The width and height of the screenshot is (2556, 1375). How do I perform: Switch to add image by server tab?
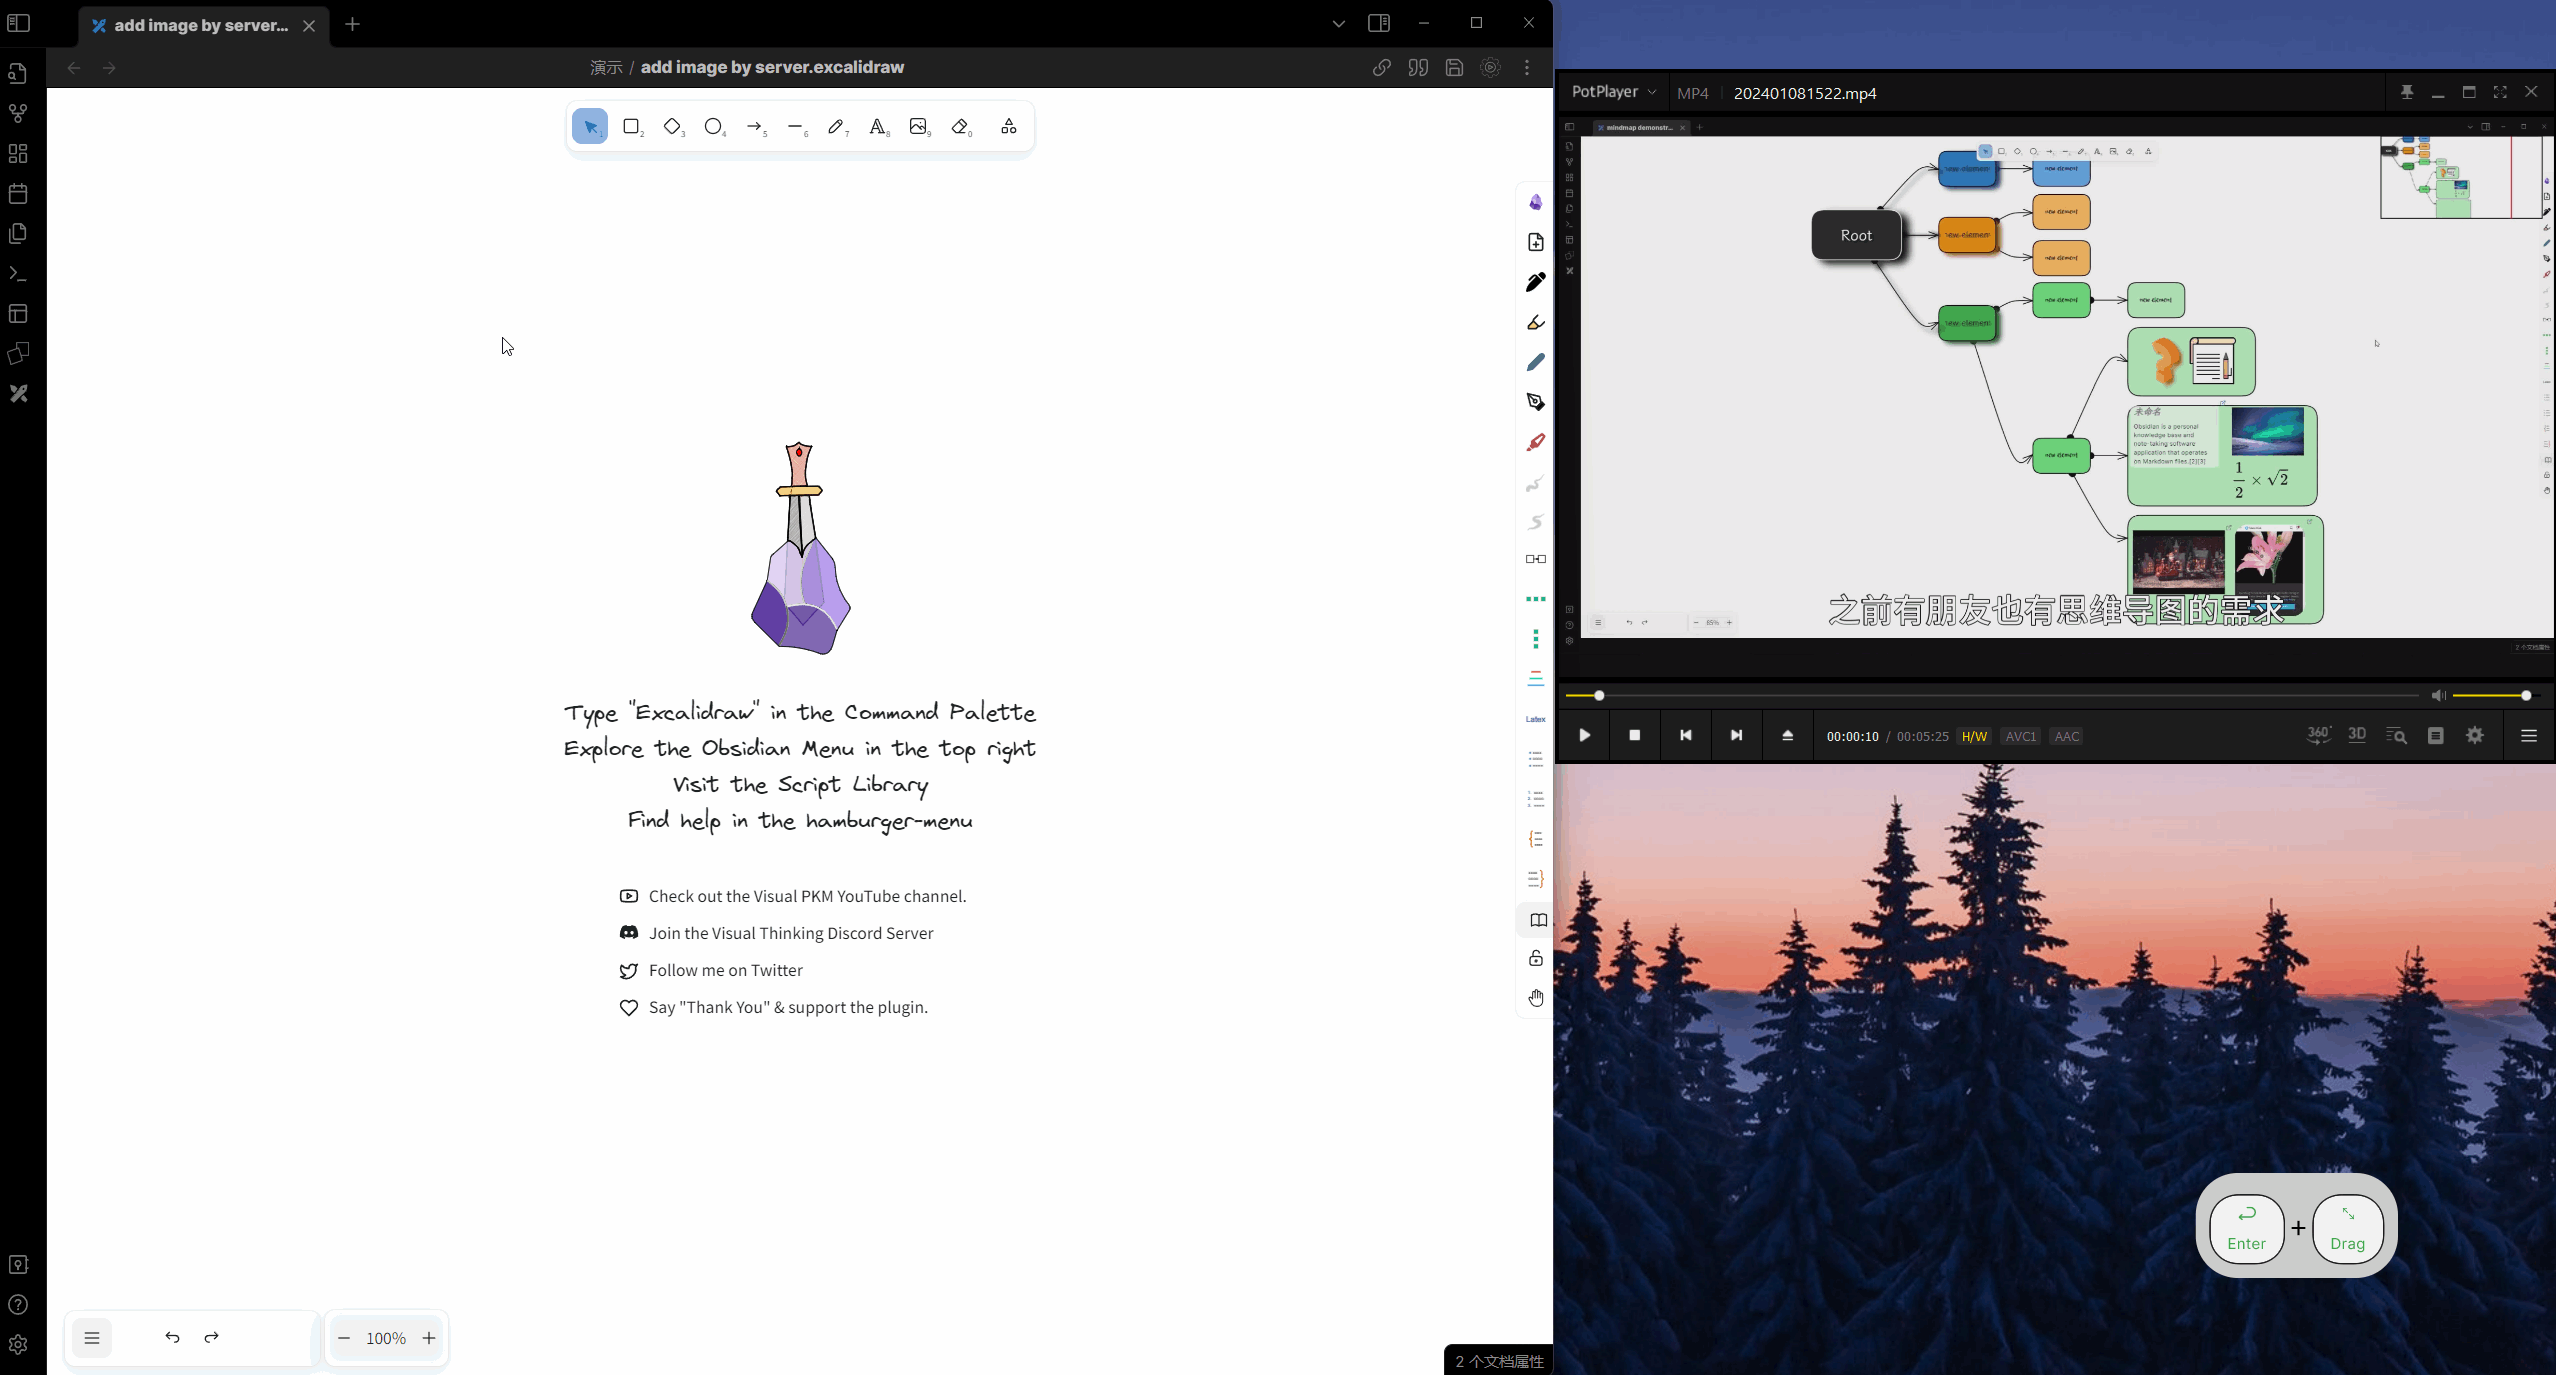(200, 26)
